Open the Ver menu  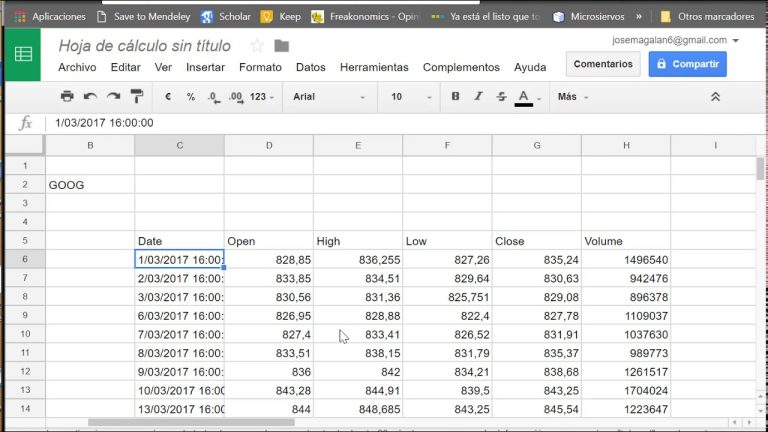click(163, 68)
